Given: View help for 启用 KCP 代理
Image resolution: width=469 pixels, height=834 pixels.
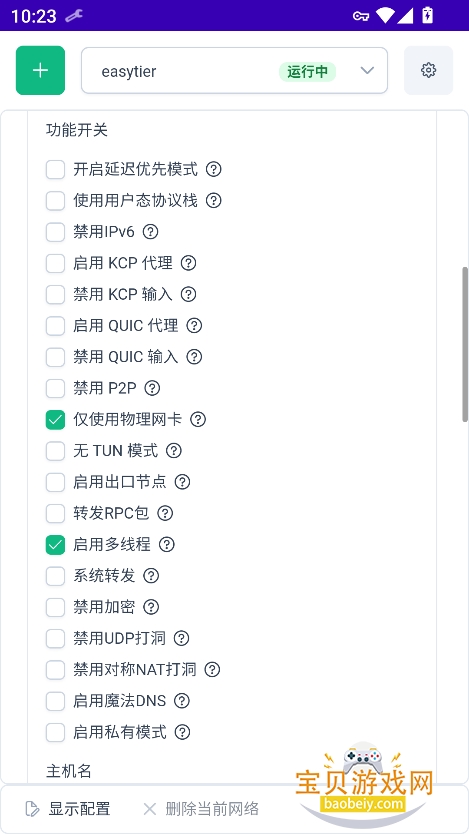Looking at the screenshot, I should pos(189,263).
